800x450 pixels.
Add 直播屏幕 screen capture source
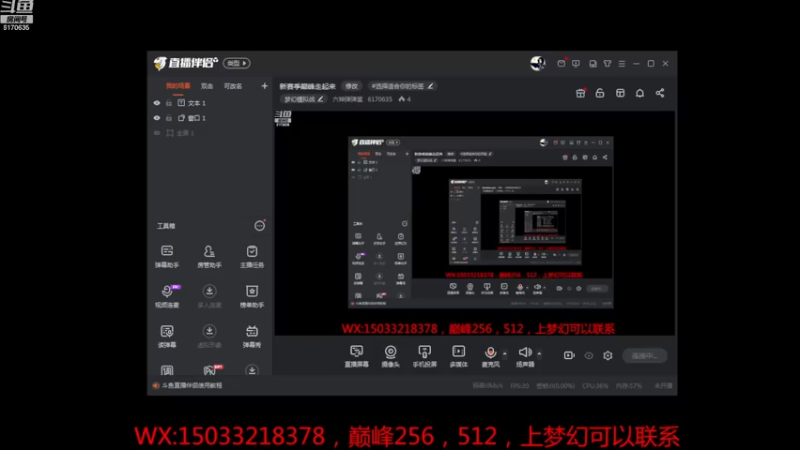pos(356,356)
